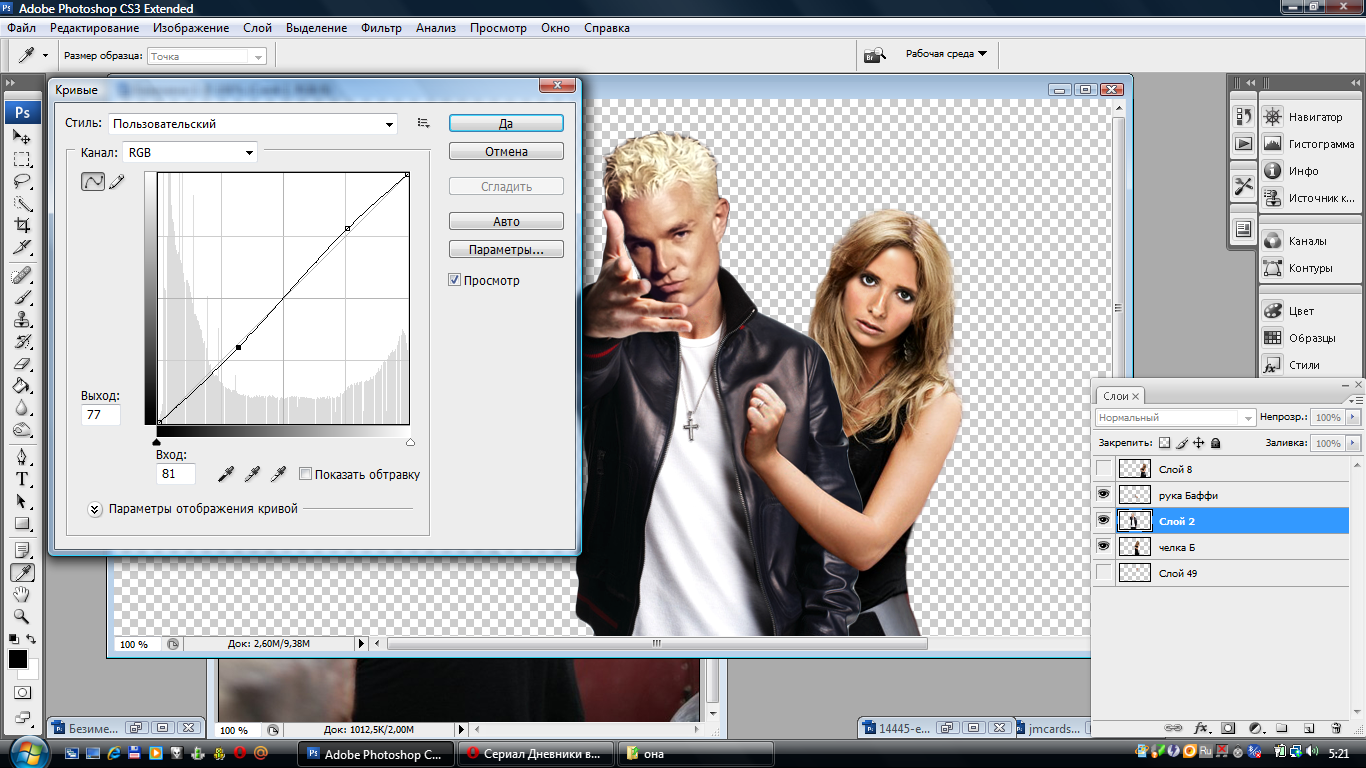
Task: Click the Авто button
Action: click(506, 222)
